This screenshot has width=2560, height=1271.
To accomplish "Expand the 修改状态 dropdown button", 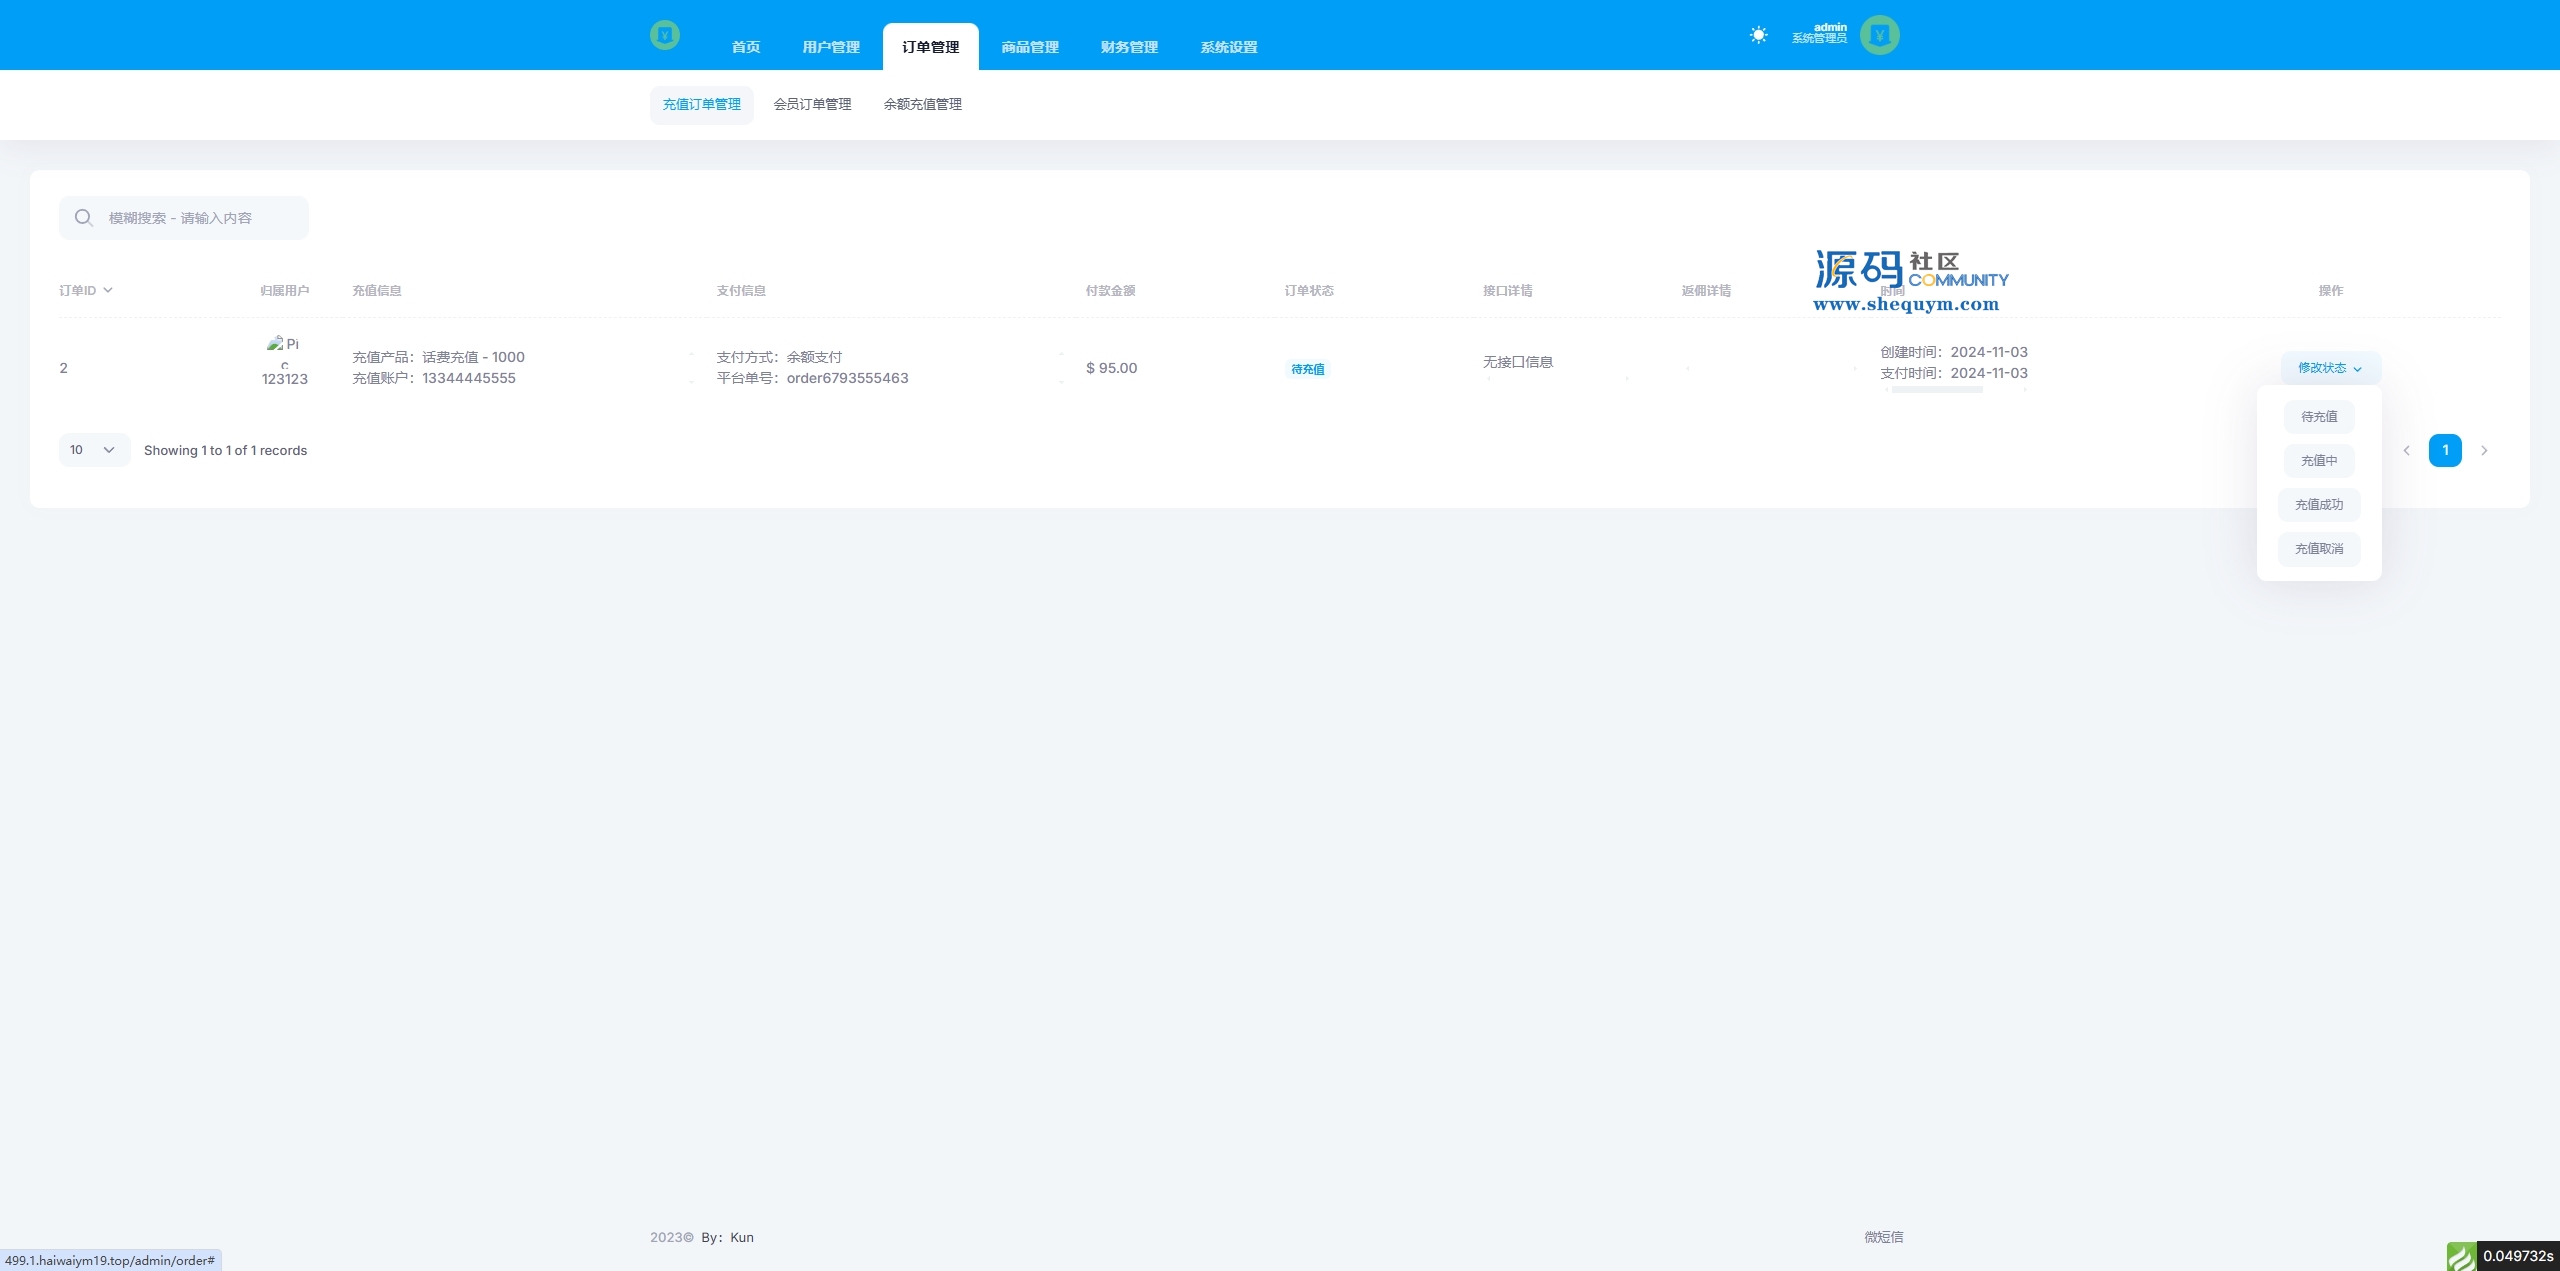I will point(2330,368).
